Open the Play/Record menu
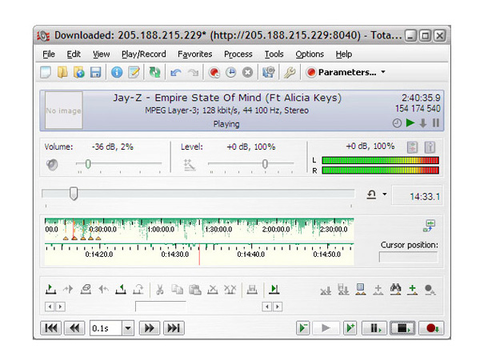Screen dimensions: 480x361 [x=144, y=54]
